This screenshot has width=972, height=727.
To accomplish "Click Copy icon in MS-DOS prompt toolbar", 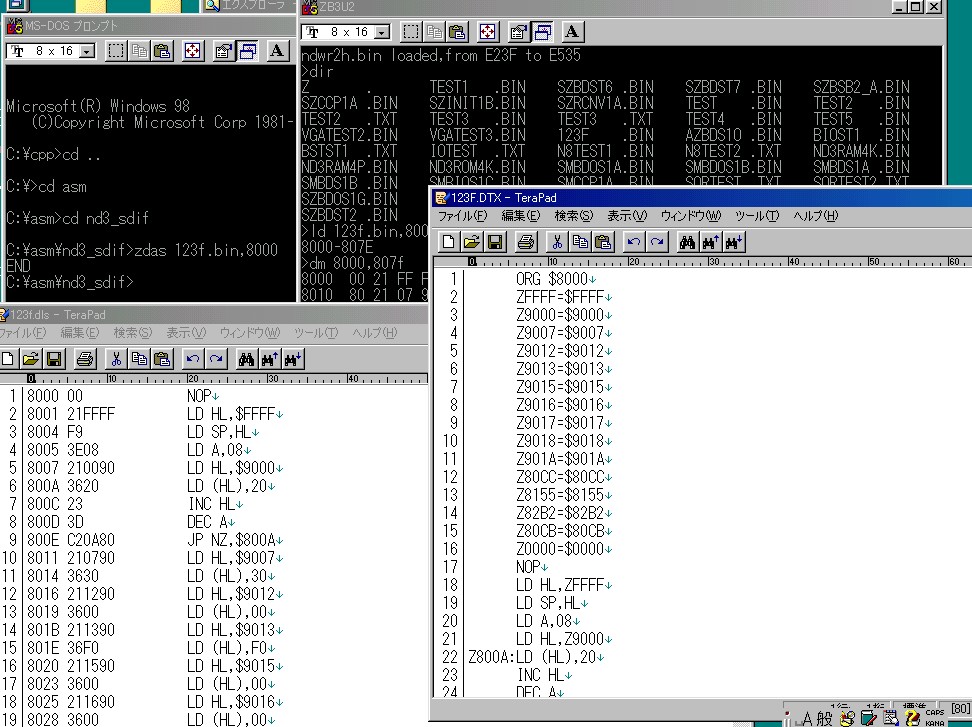I will coord(139,51).
